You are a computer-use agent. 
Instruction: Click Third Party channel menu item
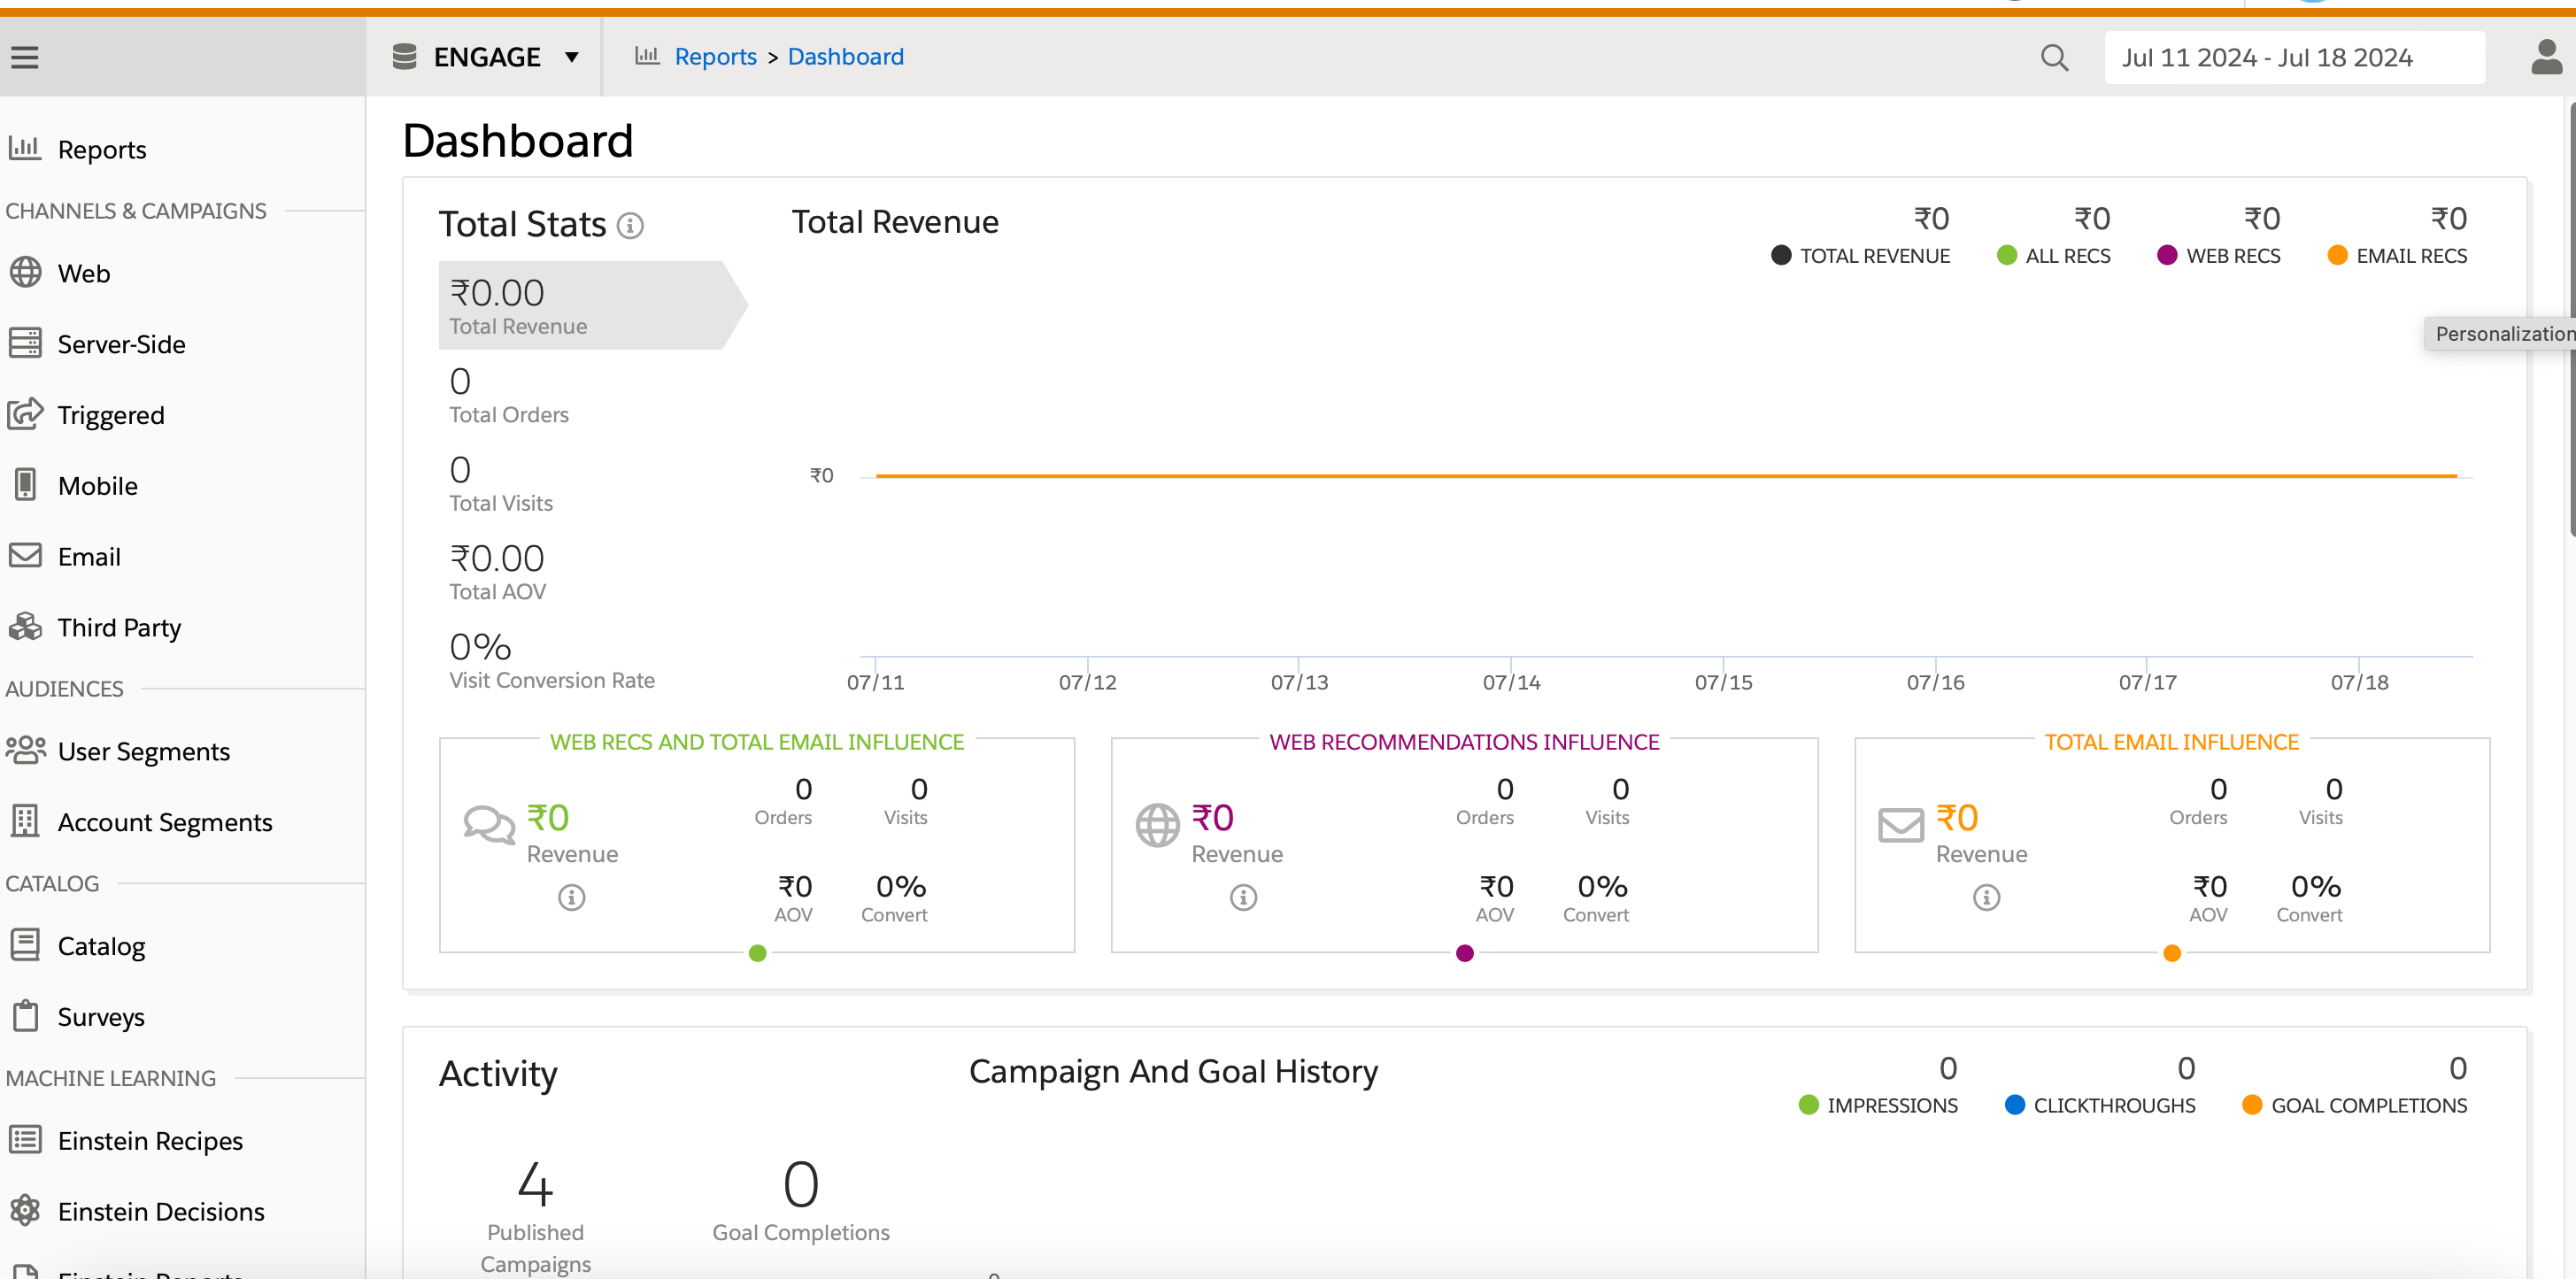(117, 626)
